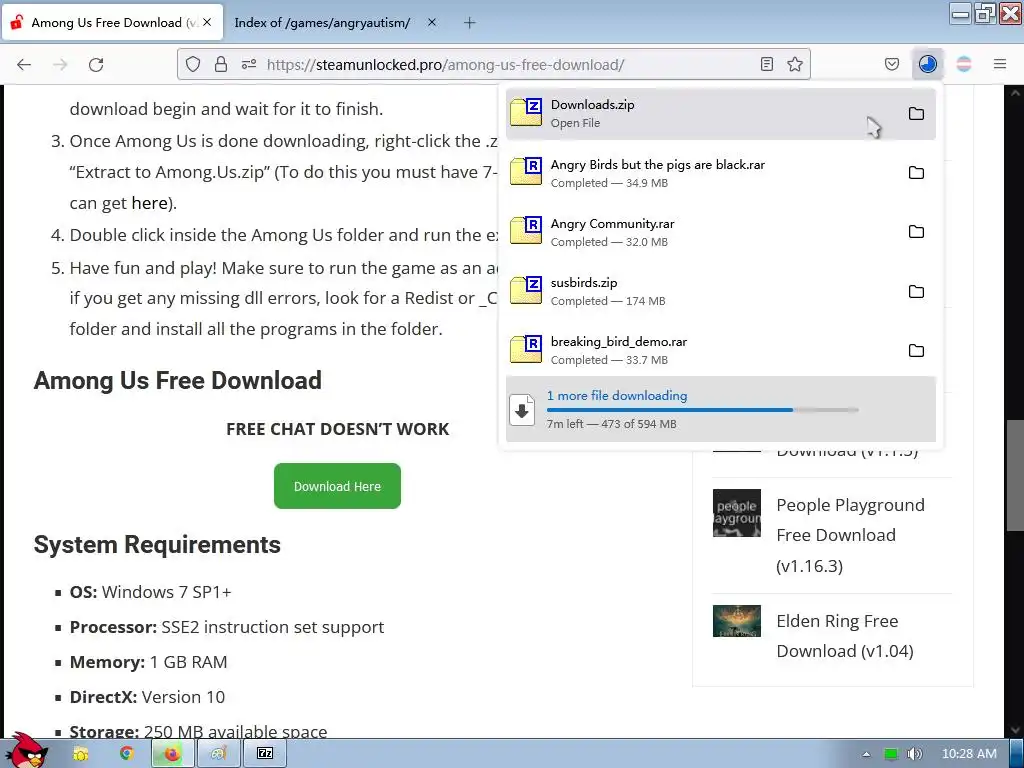Go back with the browser back arrow
The width and height of the screenshot is (1024, 768).
point(24,64)
